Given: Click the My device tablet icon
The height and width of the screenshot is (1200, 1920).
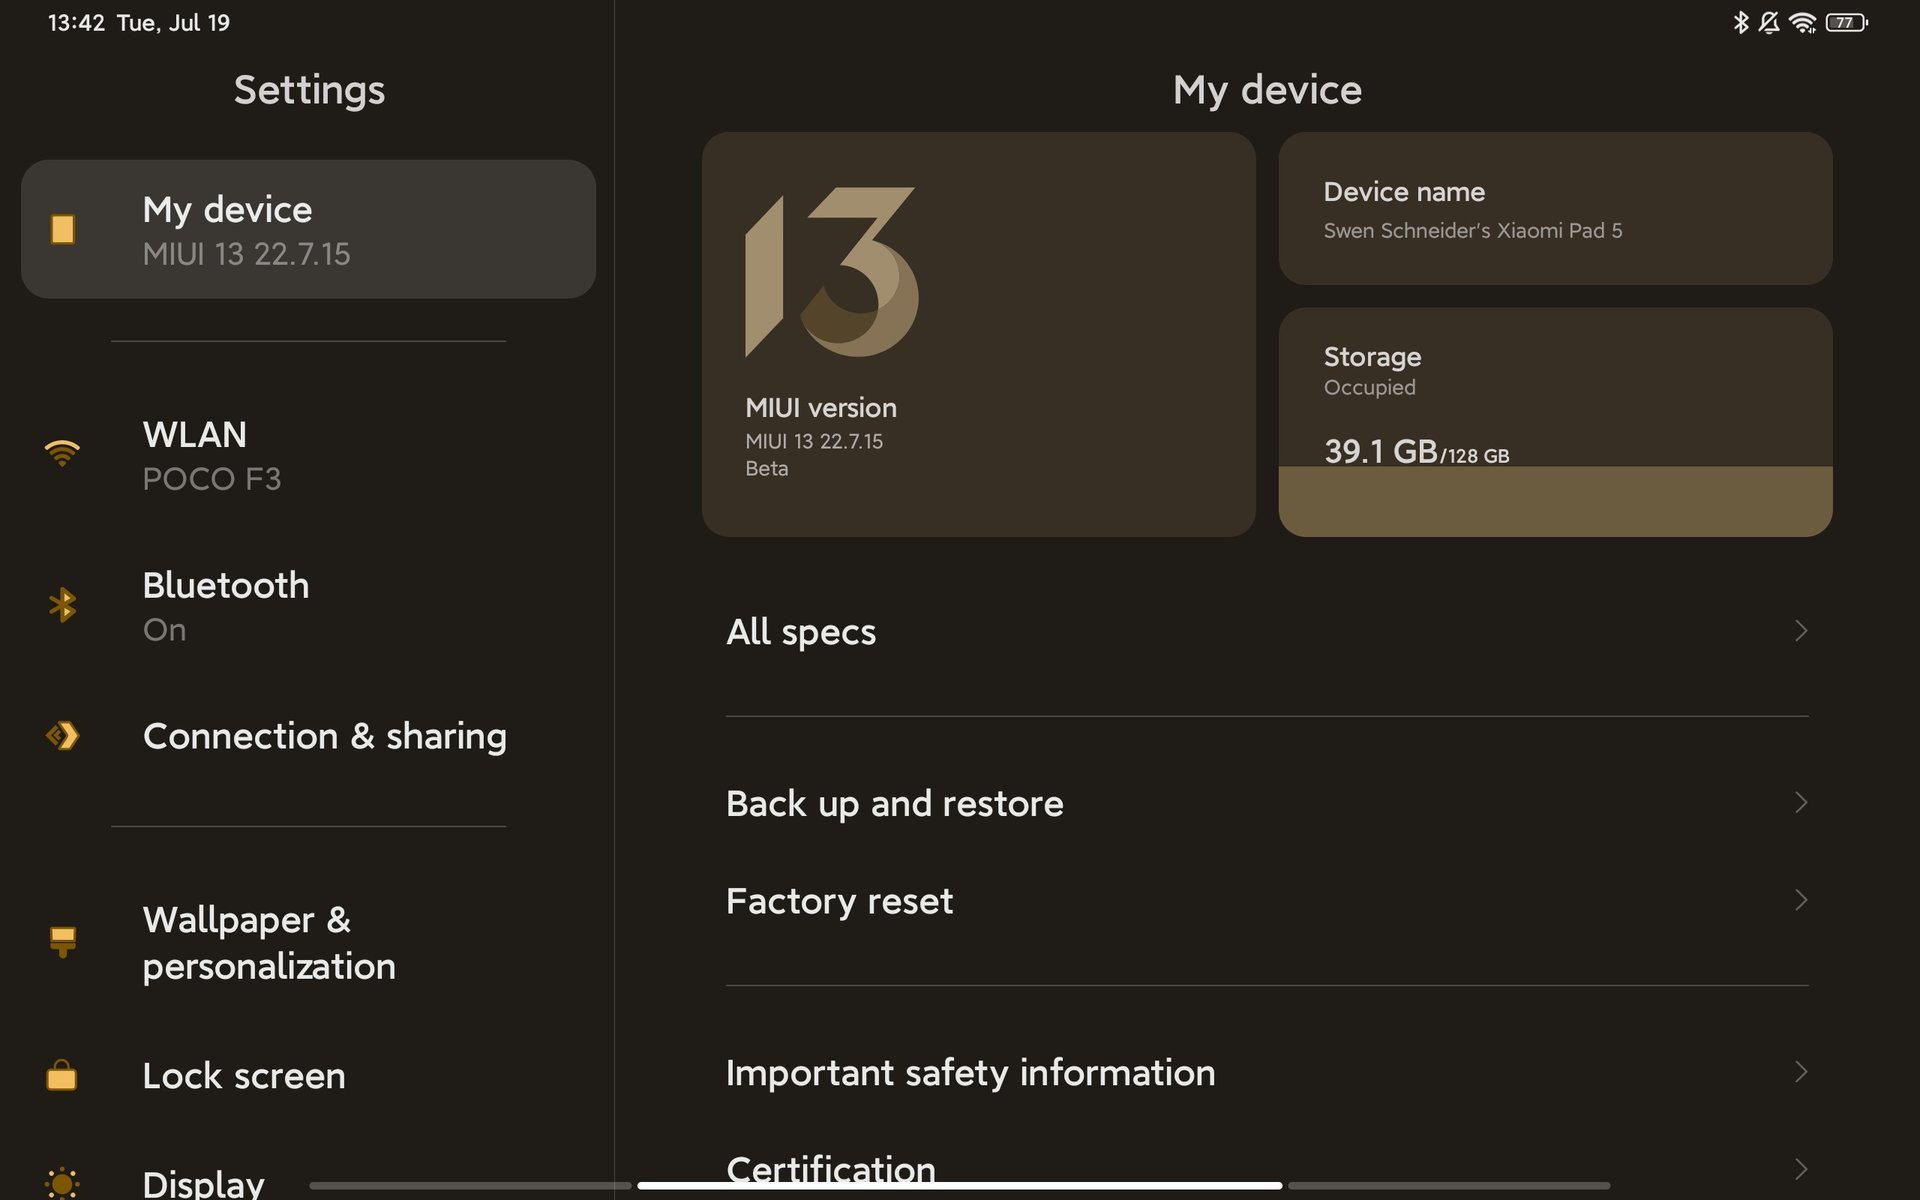Looking at the screenshot, I should [x=62, y=229].
